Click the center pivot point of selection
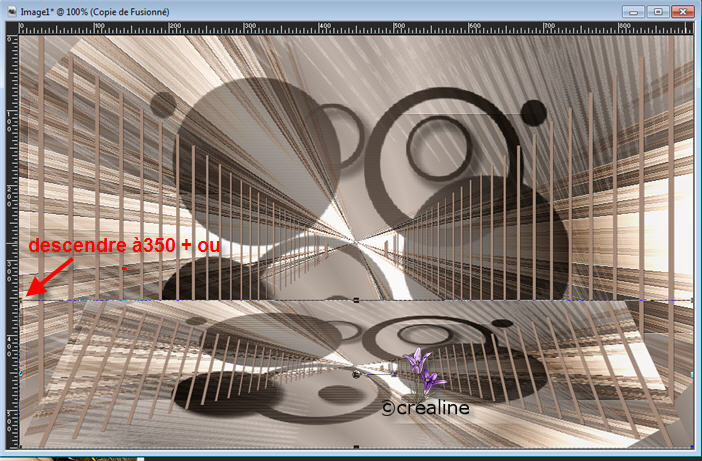This screenshot has width=702, height=461. point(357,374)
